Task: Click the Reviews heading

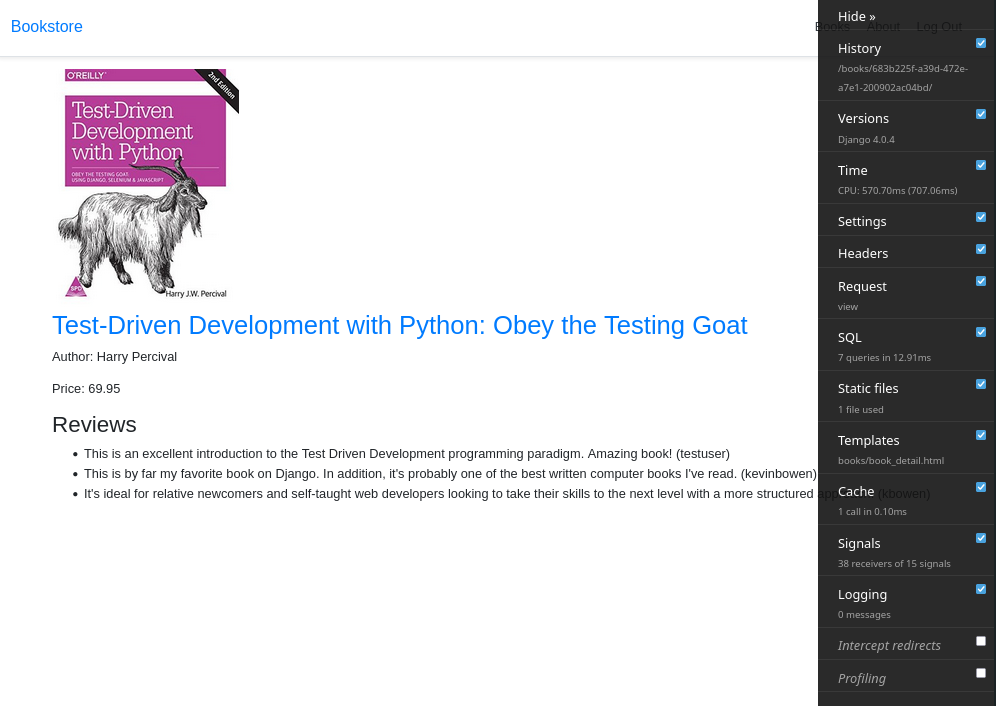Action: click(94, 424)
